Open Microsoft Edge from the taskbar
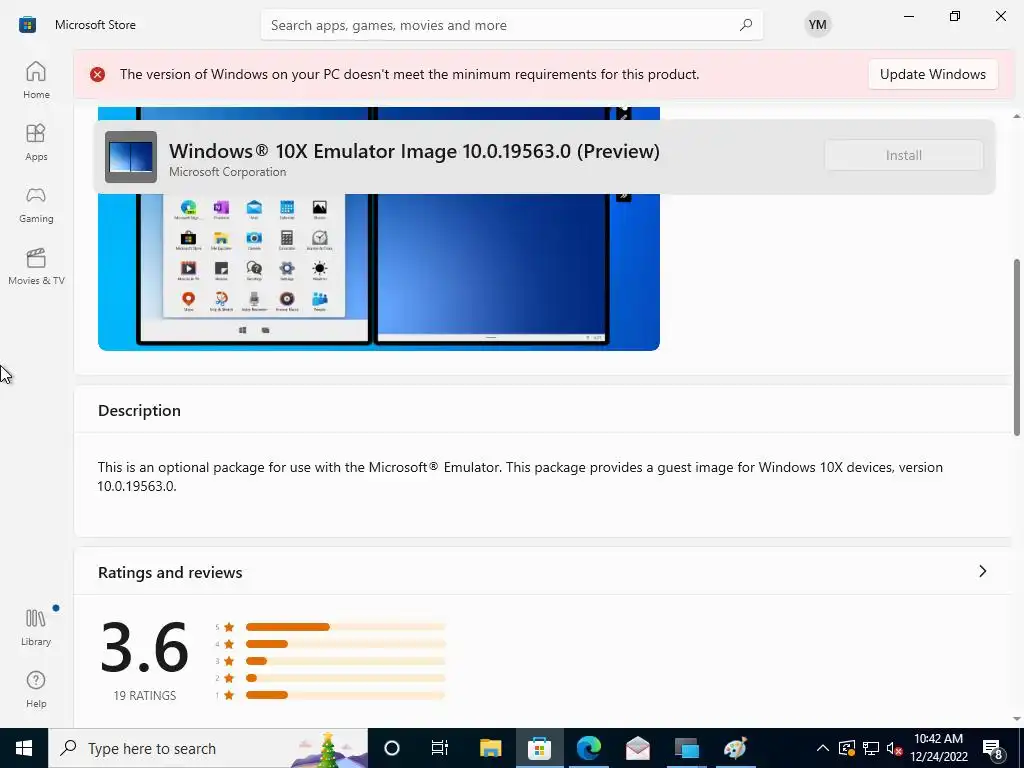 tap(588, 748)
